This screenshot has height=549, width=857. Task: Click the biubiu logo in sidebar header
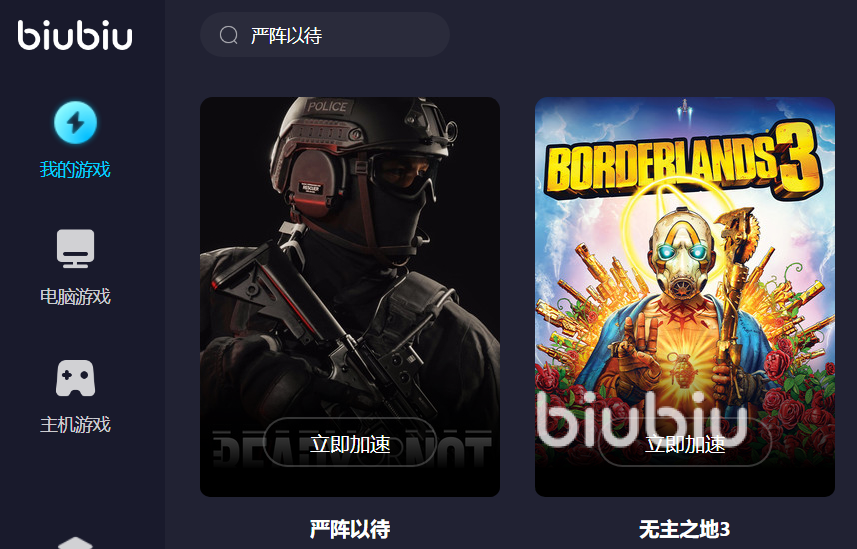click(75, 36)
